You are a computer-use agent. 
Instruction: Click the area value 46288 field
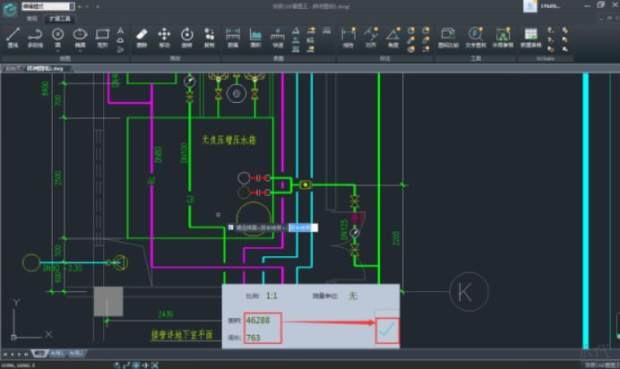263,320
